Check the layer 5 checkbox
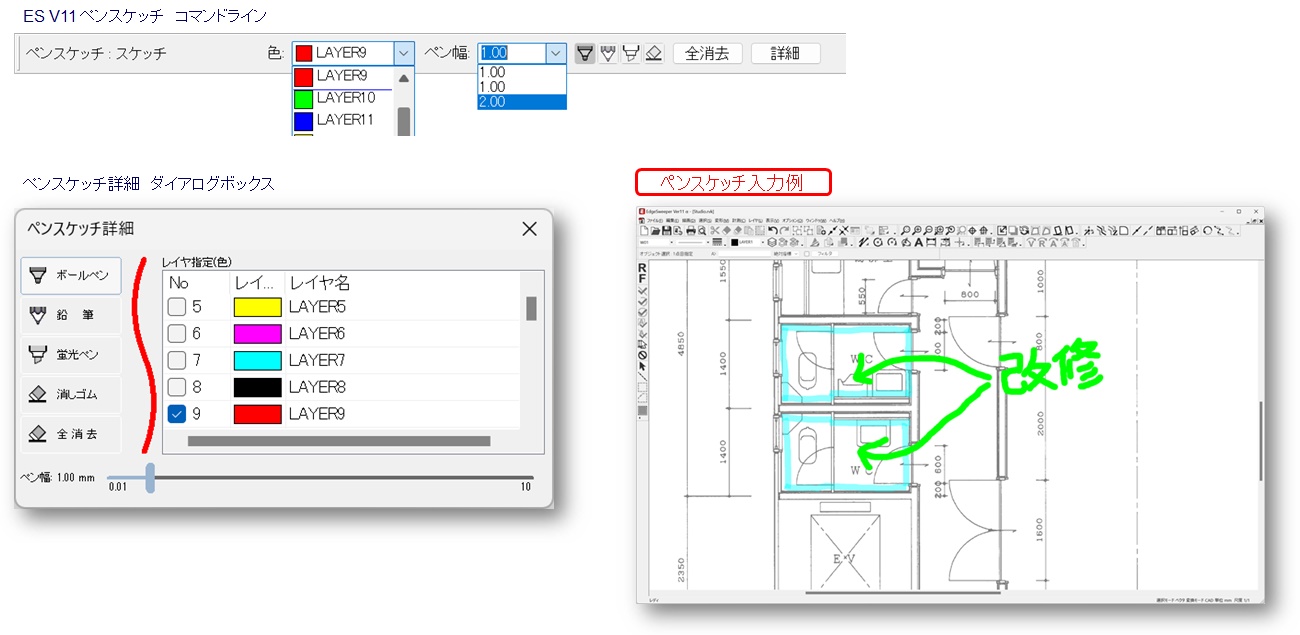 pyautogui.click(x=177, y=306)
